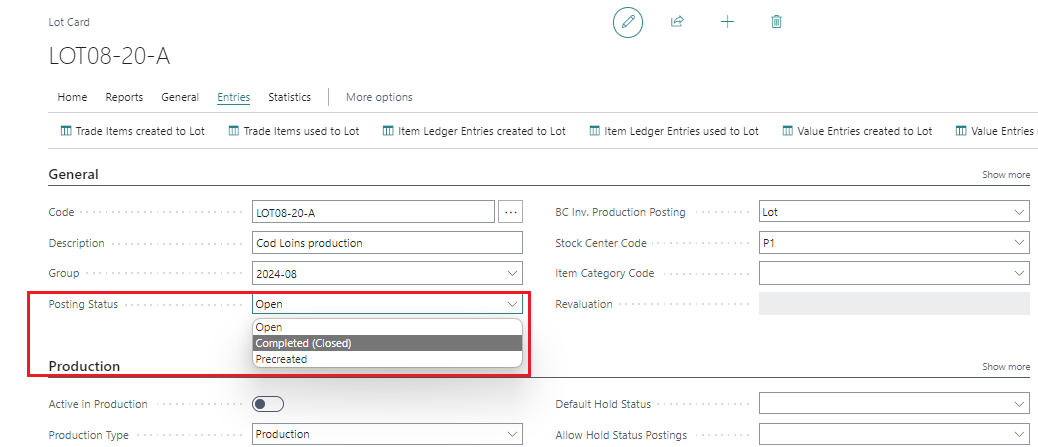The width and height of the screenshot is (1038, 447).
Task: Open Item Ledger Entries created to Lot
Action: 474,131
